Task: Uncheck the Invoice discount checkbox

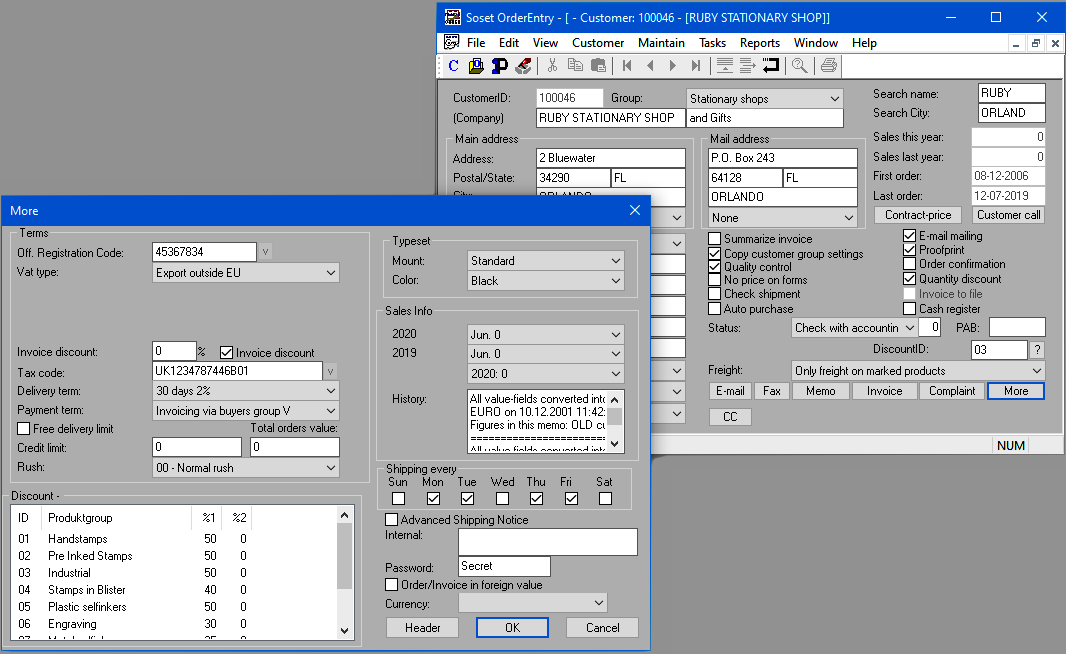Action: click(x=227, y=352)
